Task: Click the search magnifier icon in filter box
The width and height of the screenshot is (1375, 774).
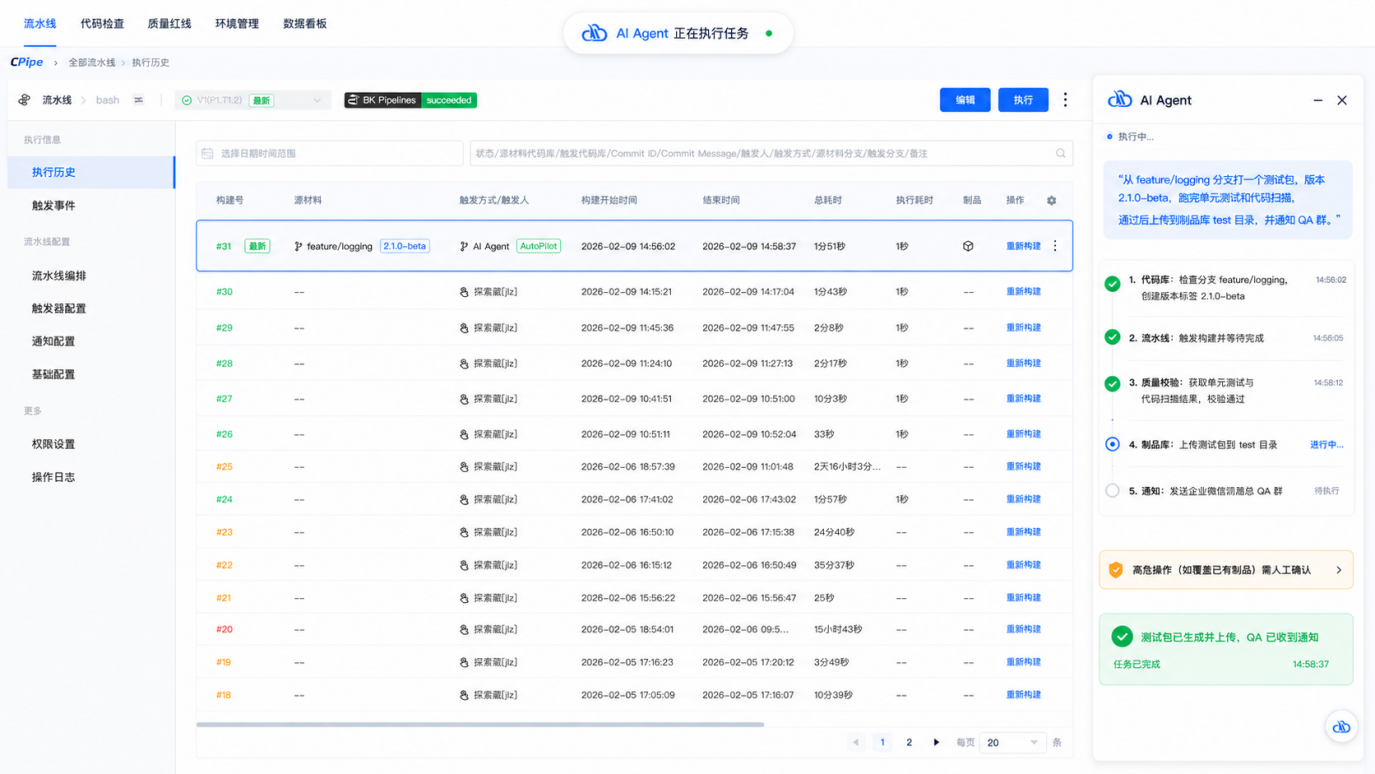Action: [x=1061, y=153]
